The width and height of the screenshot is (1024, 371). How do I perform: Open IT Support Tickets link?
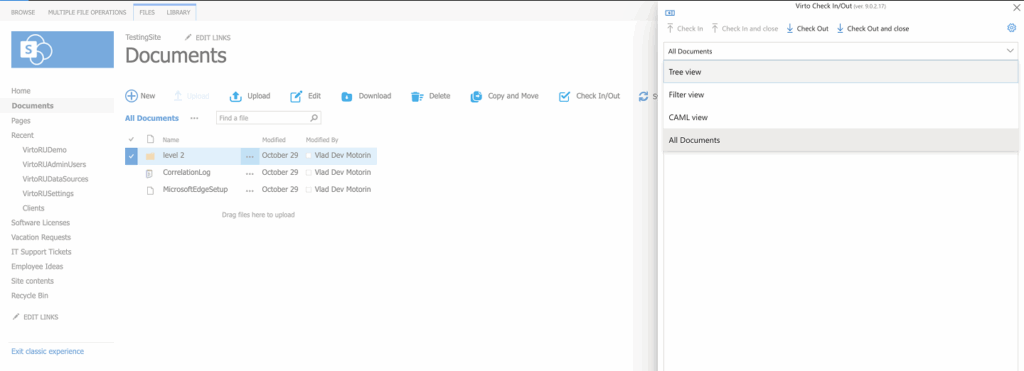(42, 251)
